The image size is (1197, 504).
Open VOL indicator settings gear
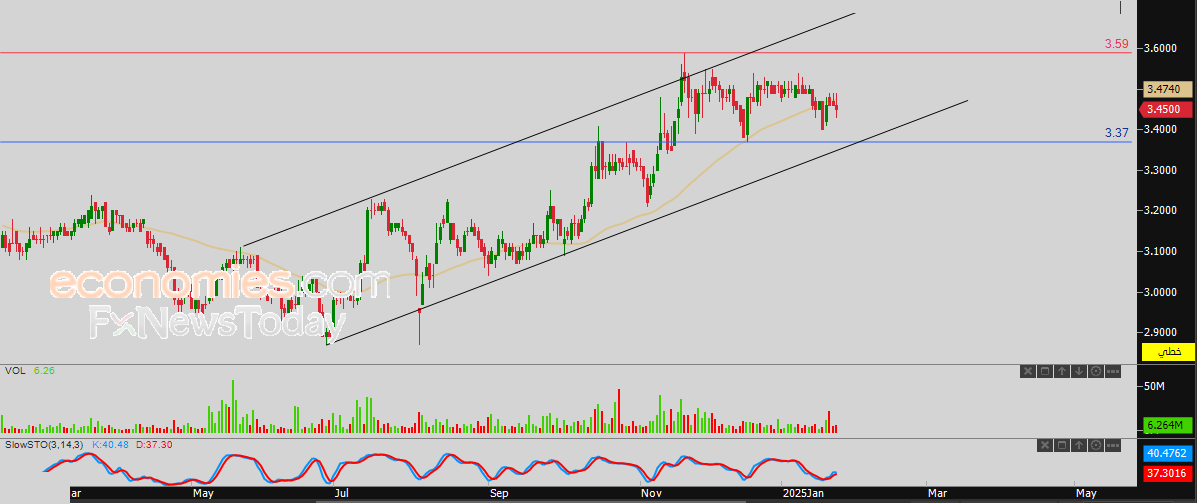tap(1096, 371)
